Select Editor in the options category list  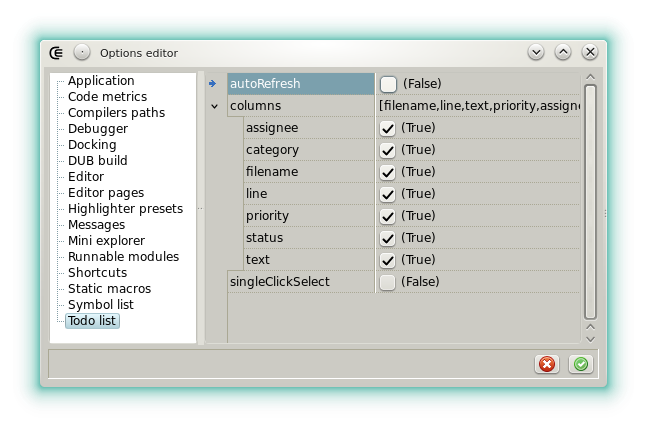(86, 177)
